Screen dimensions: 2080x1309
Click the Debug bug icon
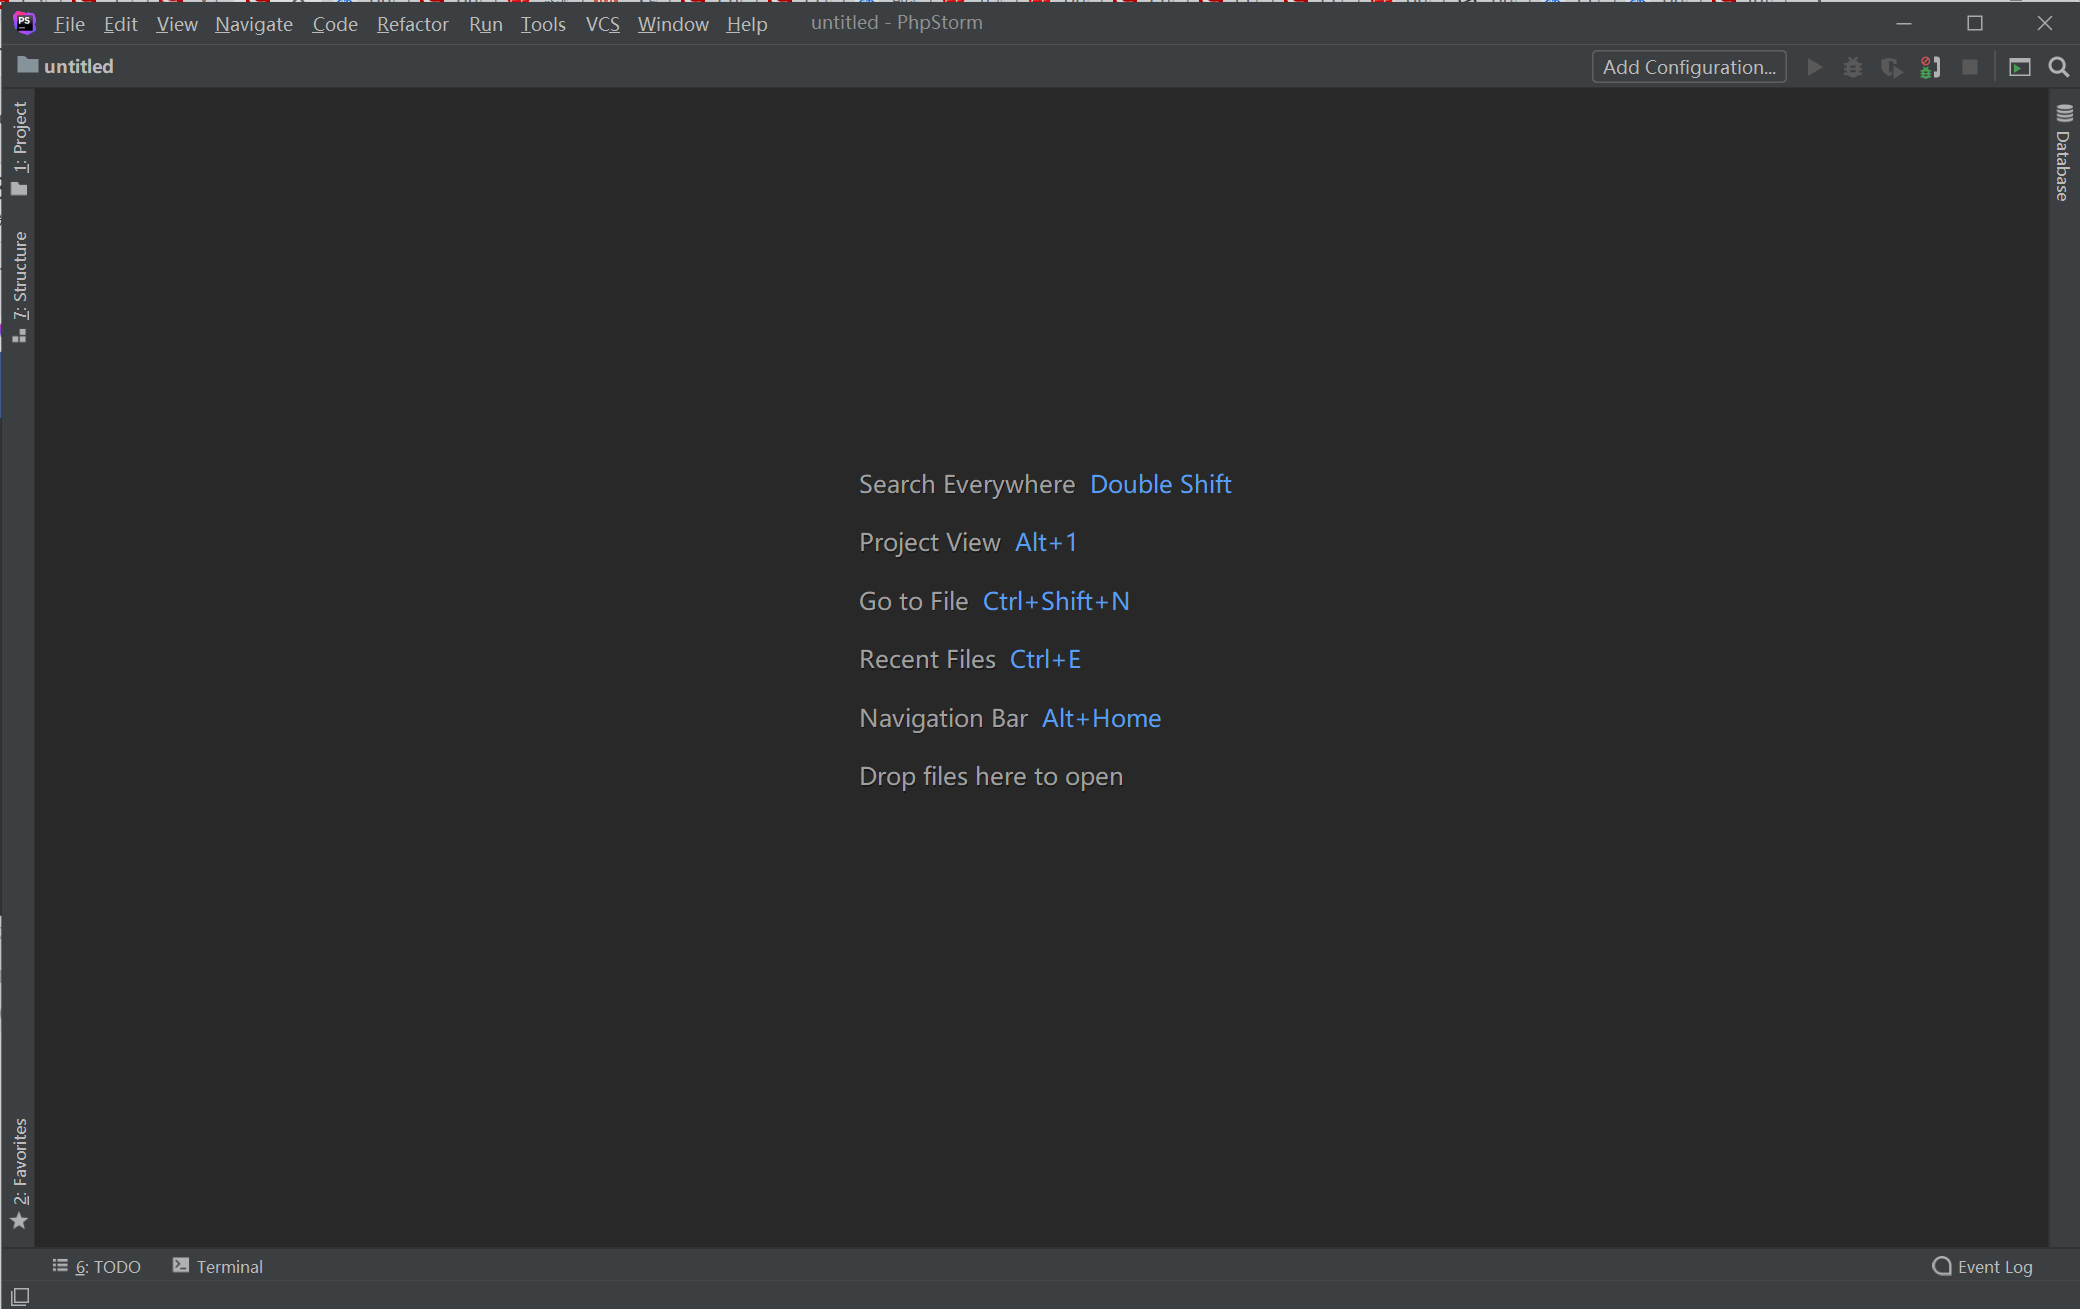[x=1852, y=67]
